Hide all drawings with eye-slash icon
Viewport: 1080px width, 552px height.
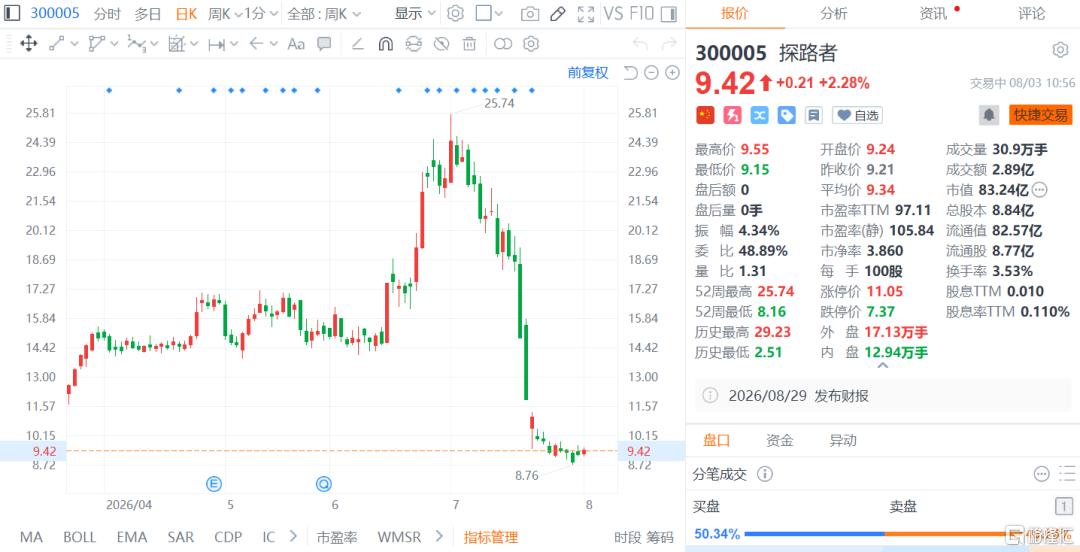tap(441, 44)
